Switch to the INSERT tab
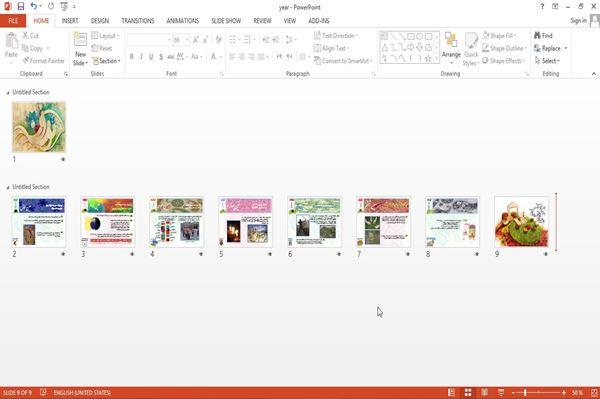The height and width of the screenshot is (399, 600). [70, 21]
